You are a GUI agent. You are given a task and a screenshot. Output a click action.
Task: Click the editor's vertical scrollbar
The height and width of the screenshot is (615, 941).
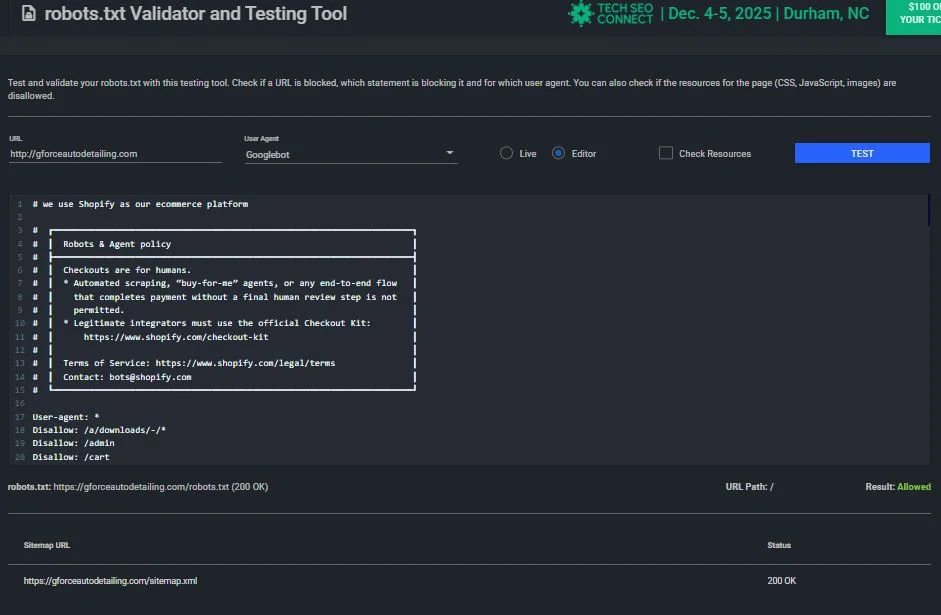tap(928, 209)
